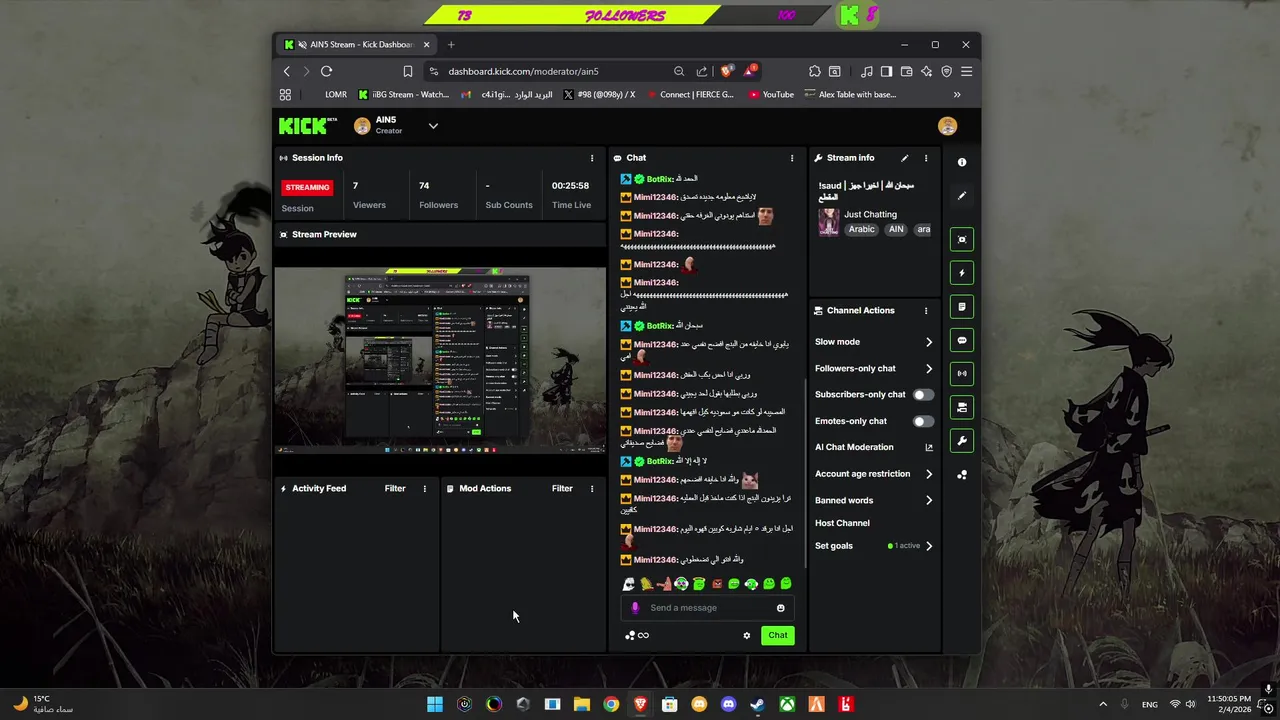Open the #98 X bookmark

coord(599,95)
